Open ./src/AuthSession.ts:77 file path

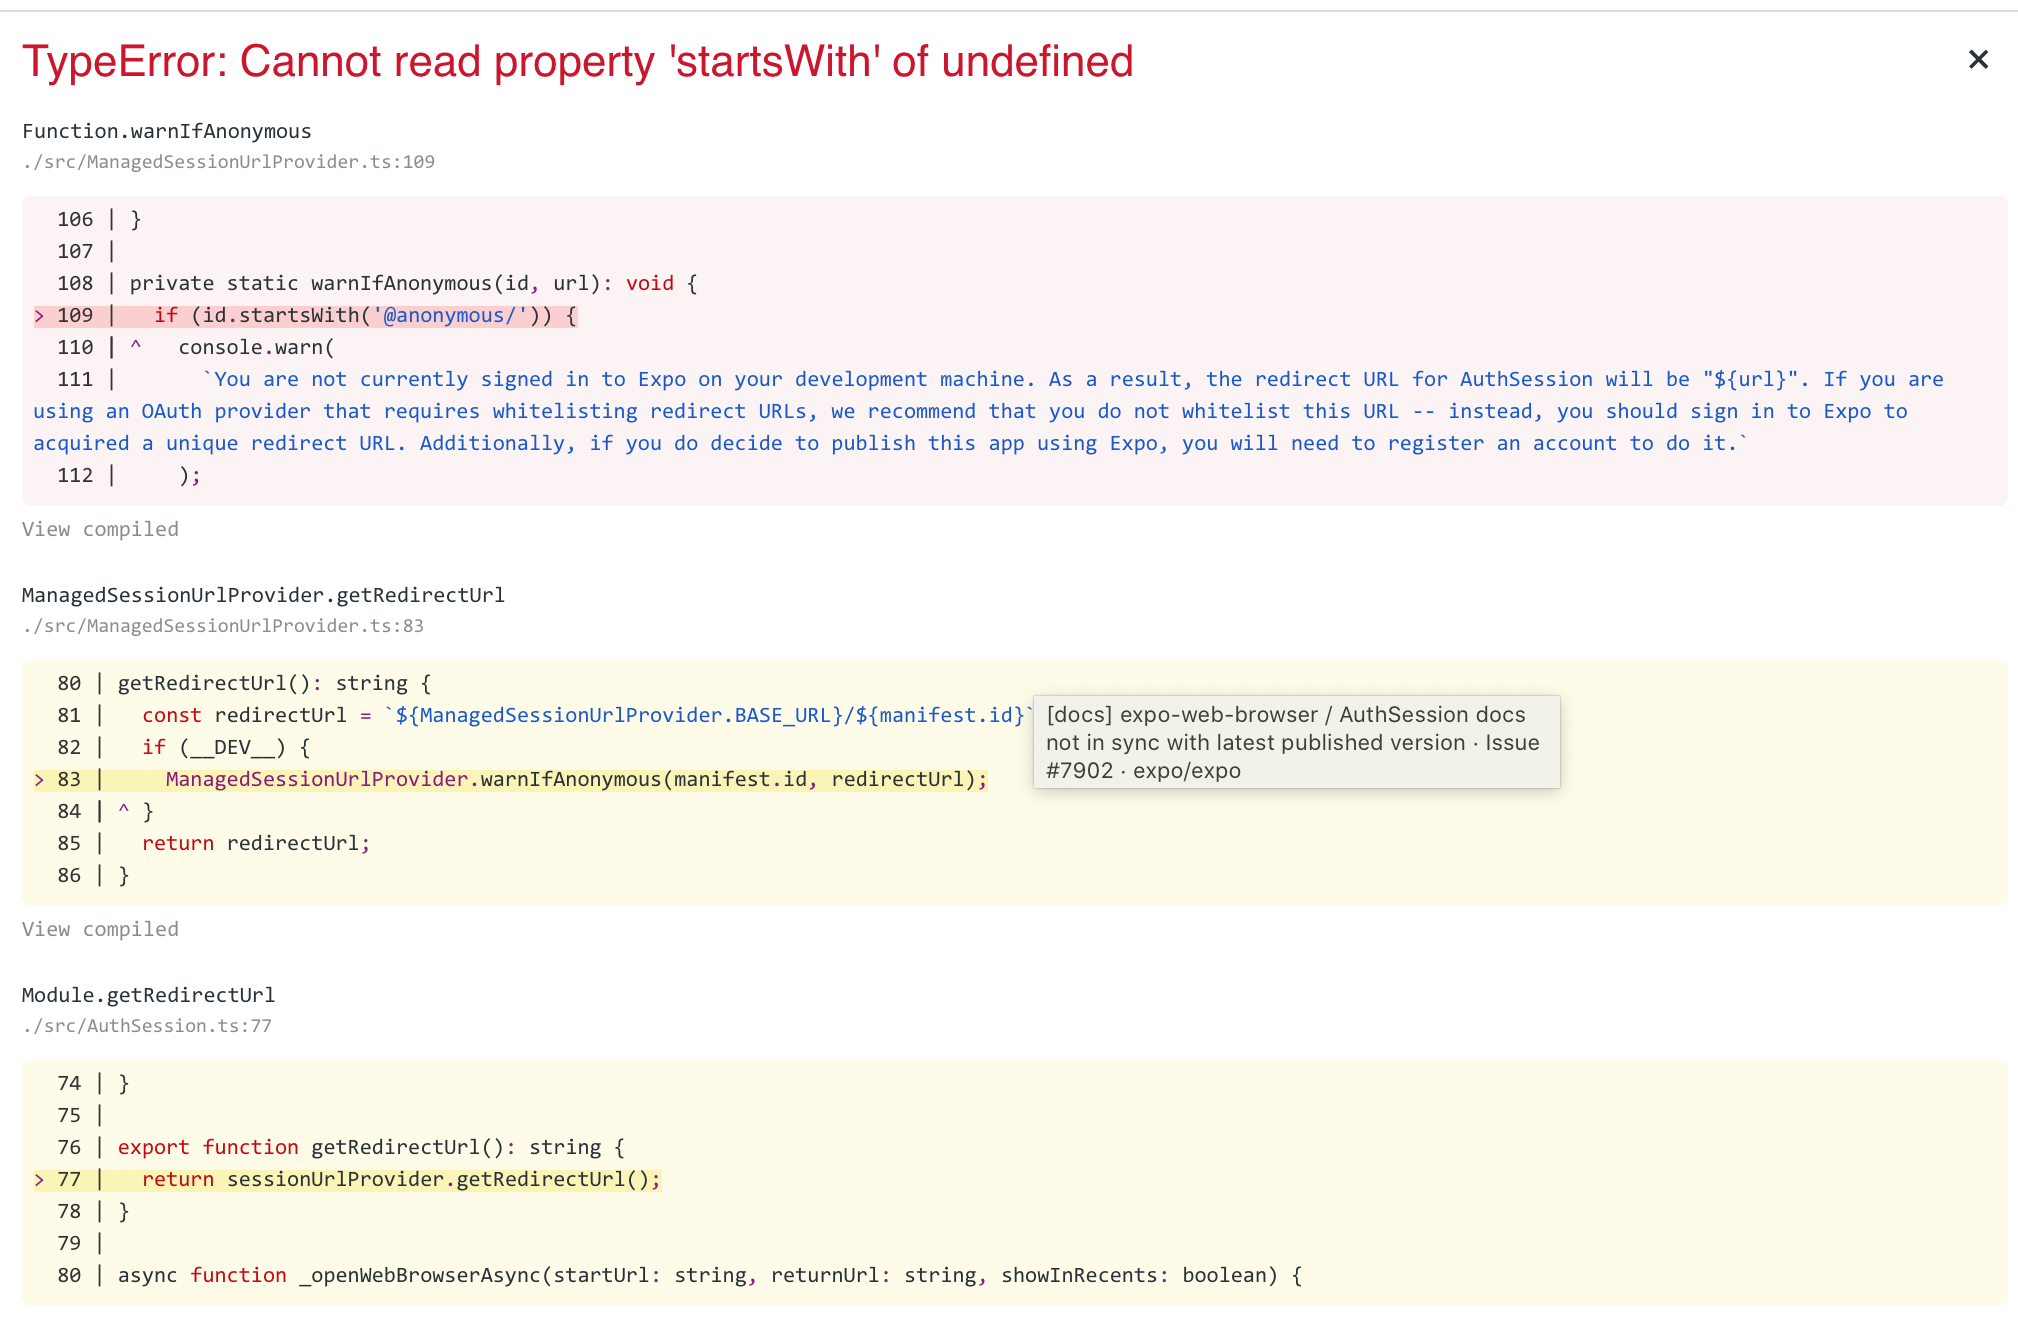pyautogui.click(x=147, y=1026)
